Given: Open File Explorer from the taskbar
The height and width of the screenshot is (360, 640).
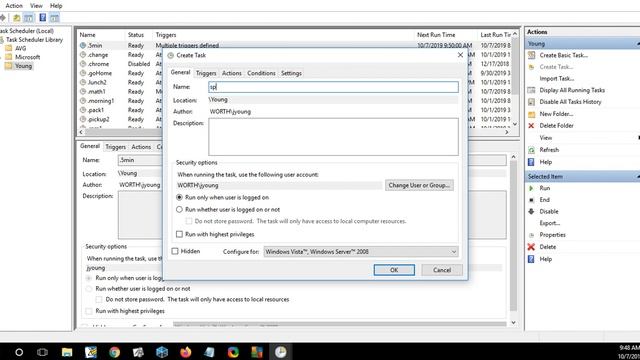Looking at the screenshot, I should [67, 352].
